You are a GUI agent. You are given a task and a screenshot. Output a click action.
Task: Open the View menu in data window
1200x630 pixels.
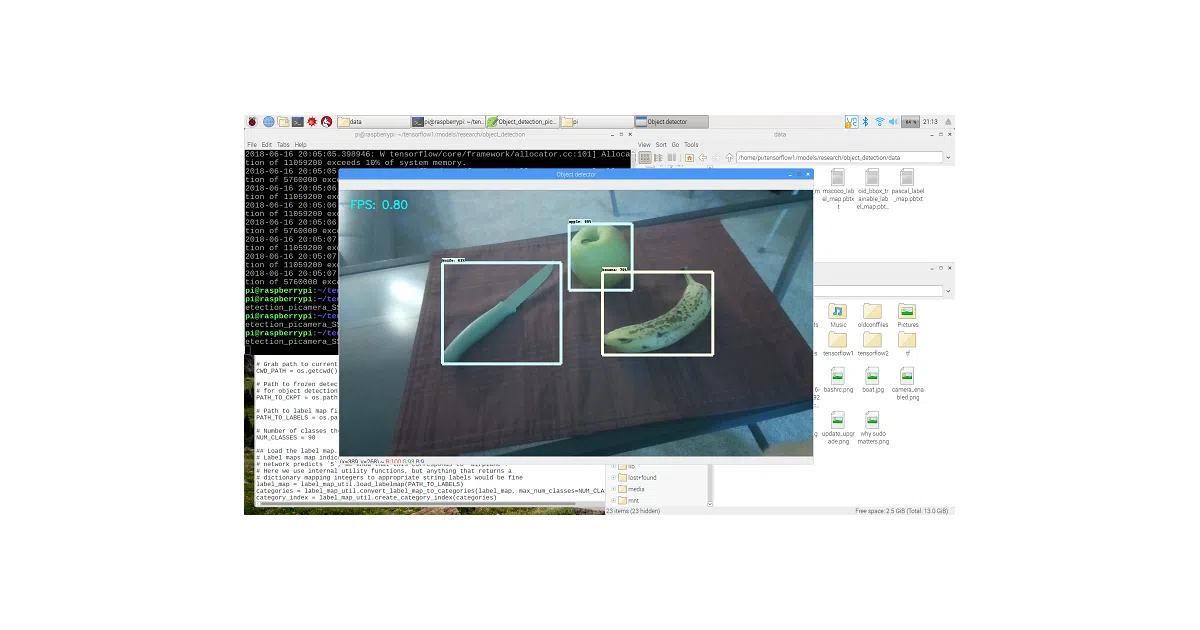(644, 145)
